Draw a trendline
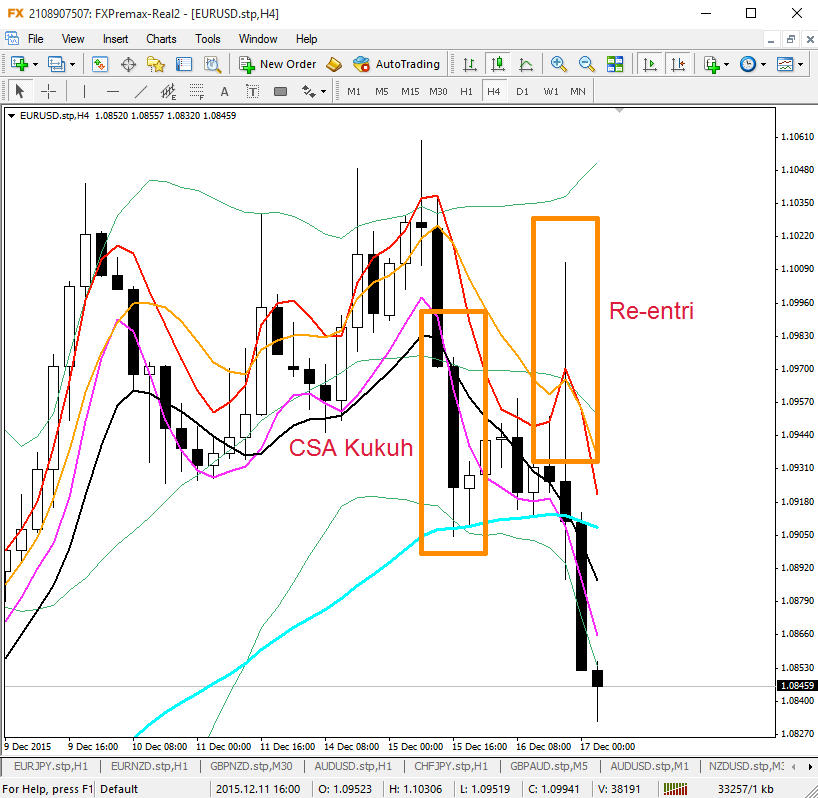The width and height of the screenshot is (818, 798). tap(140, 92)
